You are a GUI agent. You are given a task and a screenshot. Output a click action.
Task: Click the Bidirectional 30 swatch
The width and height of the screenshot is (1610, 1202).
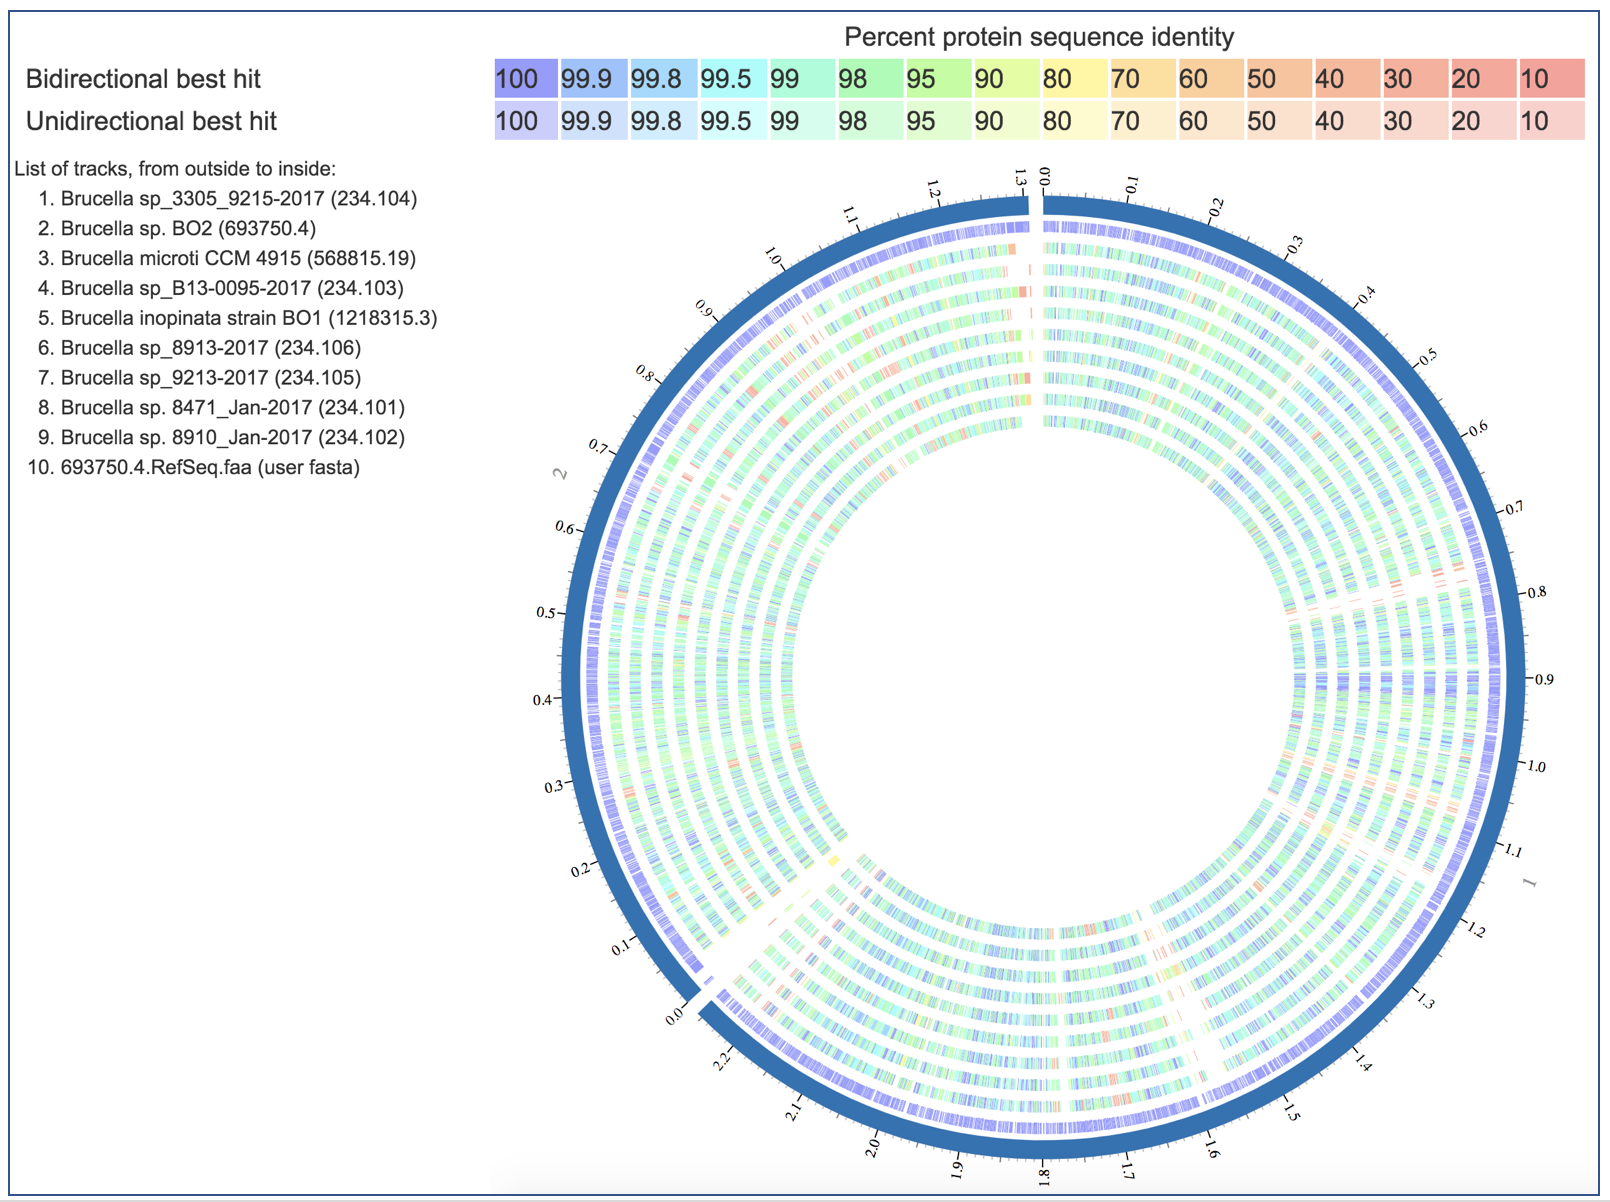[x=1415, y=78]
